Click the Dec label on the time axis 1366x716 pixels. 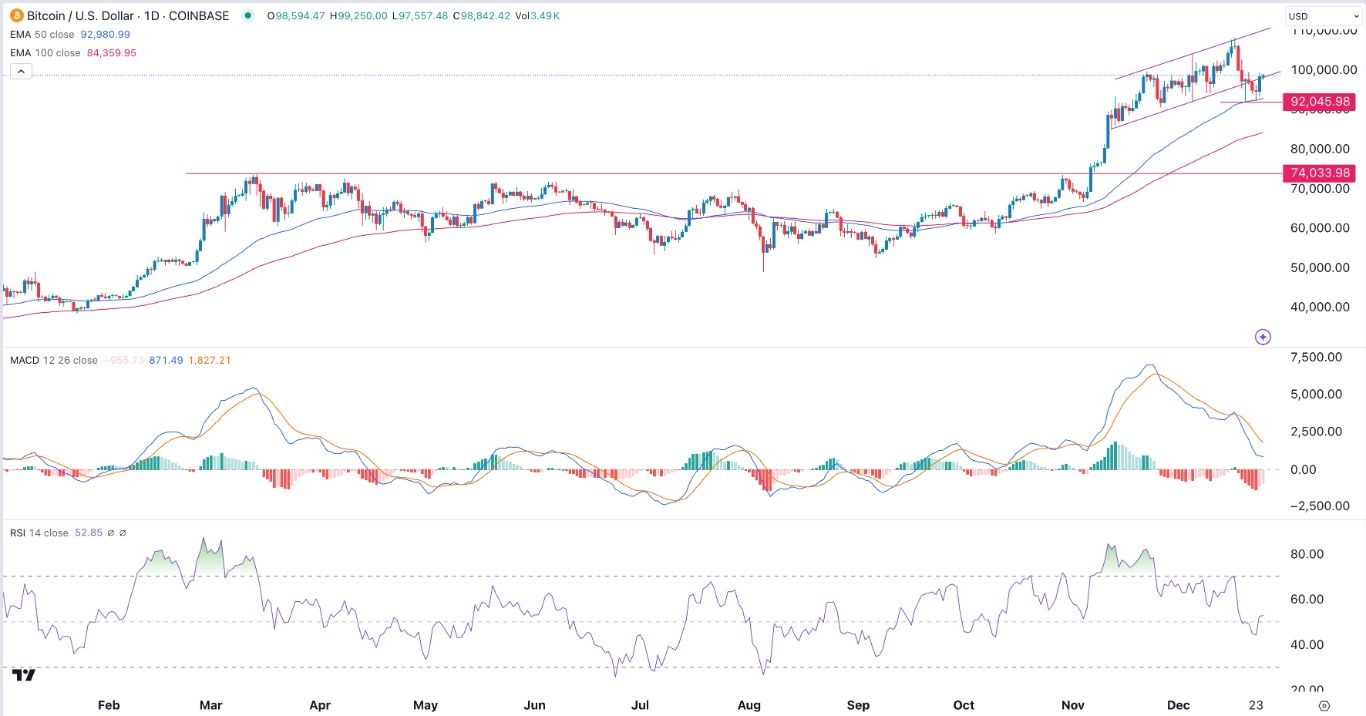[1178, 705]
